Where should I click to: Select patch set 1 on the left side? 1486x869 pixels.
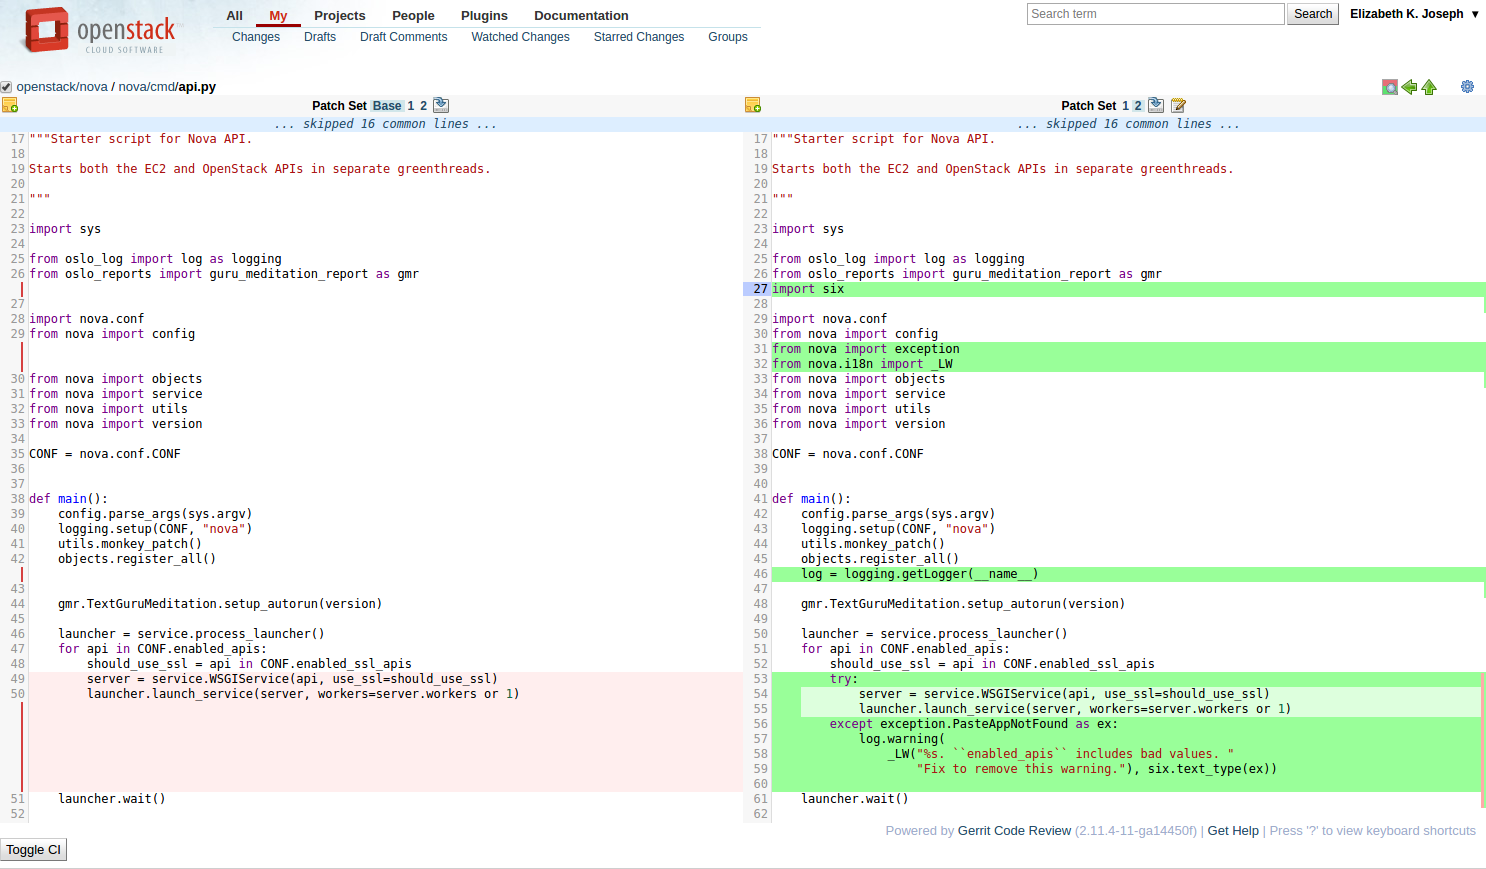click(411, 105)
